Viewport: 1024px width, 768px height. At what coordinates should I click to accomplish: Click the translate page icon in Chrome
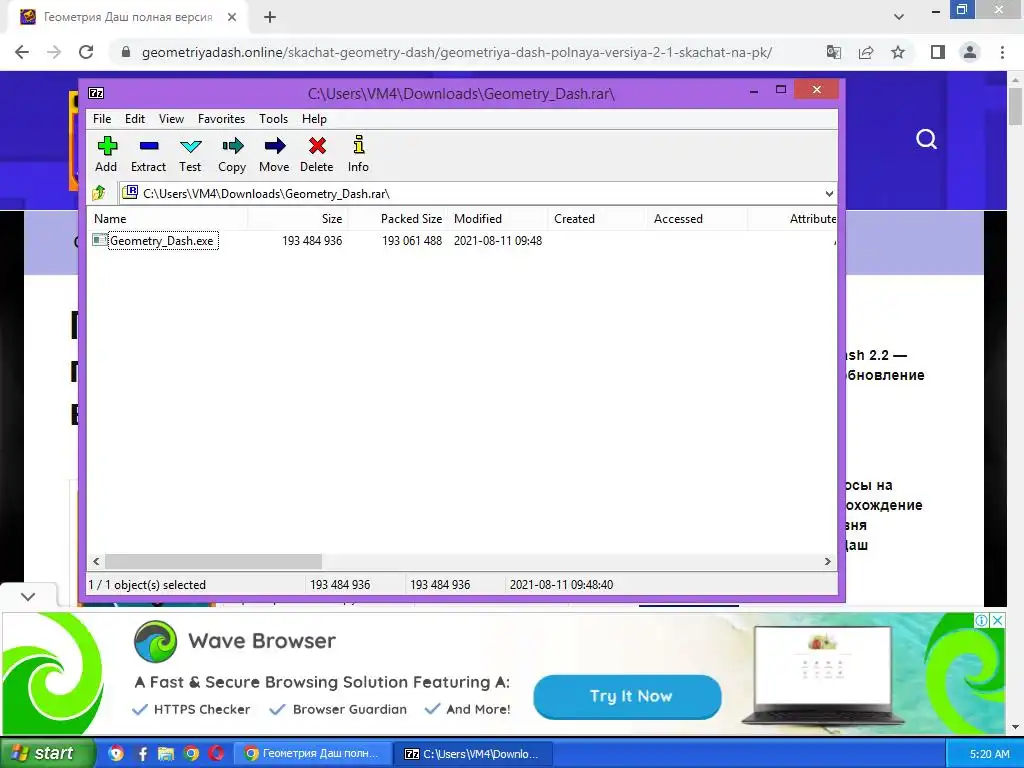tap(834, 52)
